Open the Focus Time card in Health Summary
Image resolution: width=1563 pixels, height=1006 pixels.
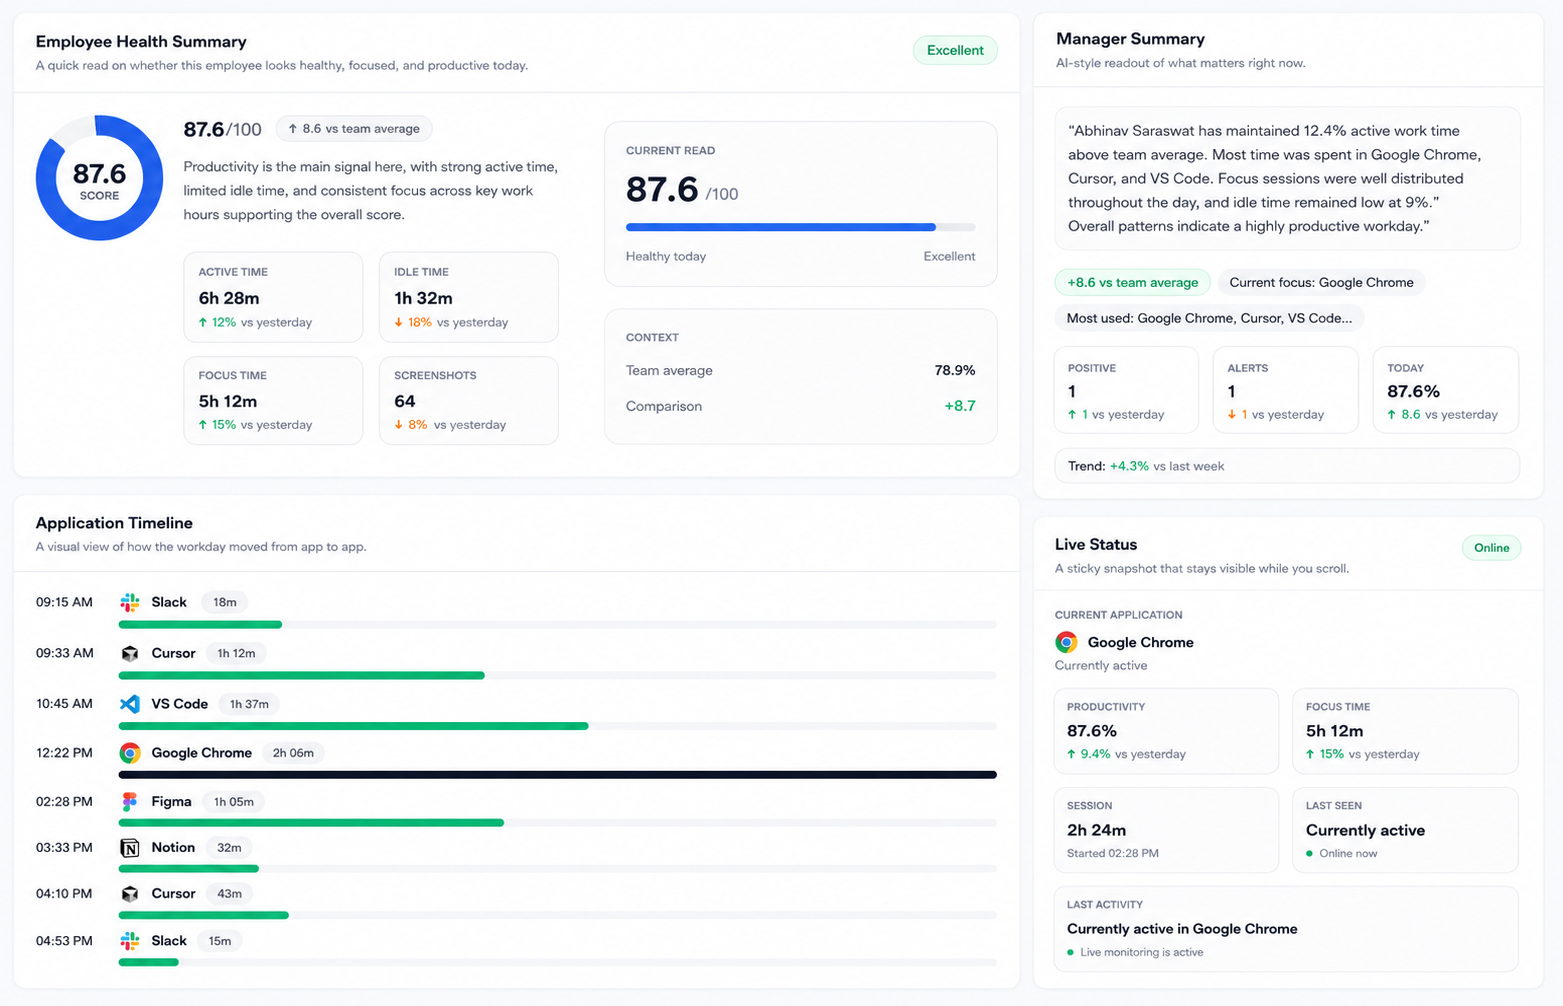[x=273, y=401]
